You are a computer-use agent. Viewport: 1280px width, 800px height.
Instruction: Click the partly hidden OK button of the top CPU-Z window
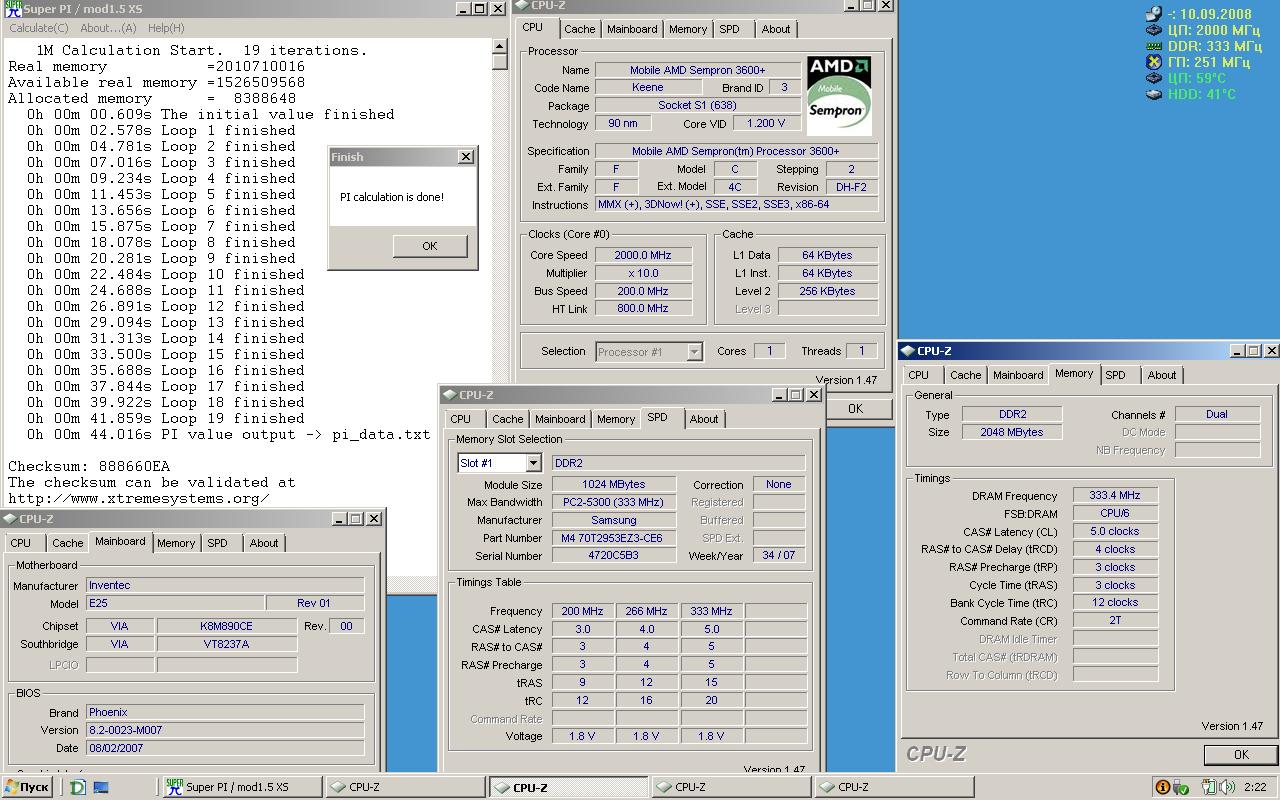point(855,408)
